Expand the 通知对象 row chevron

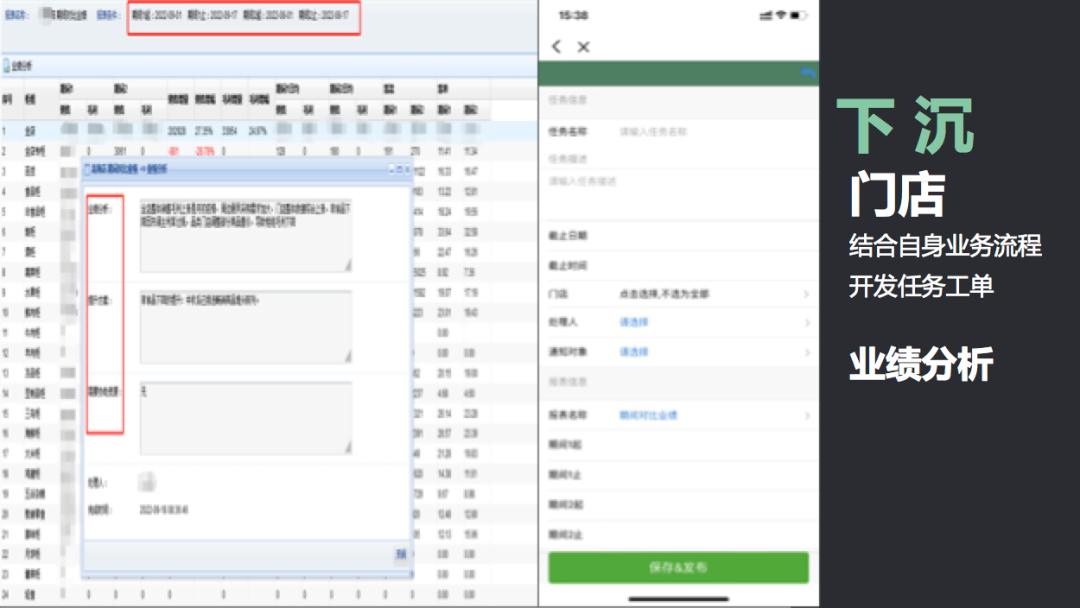pyautogui.click(x=806, y=353)
